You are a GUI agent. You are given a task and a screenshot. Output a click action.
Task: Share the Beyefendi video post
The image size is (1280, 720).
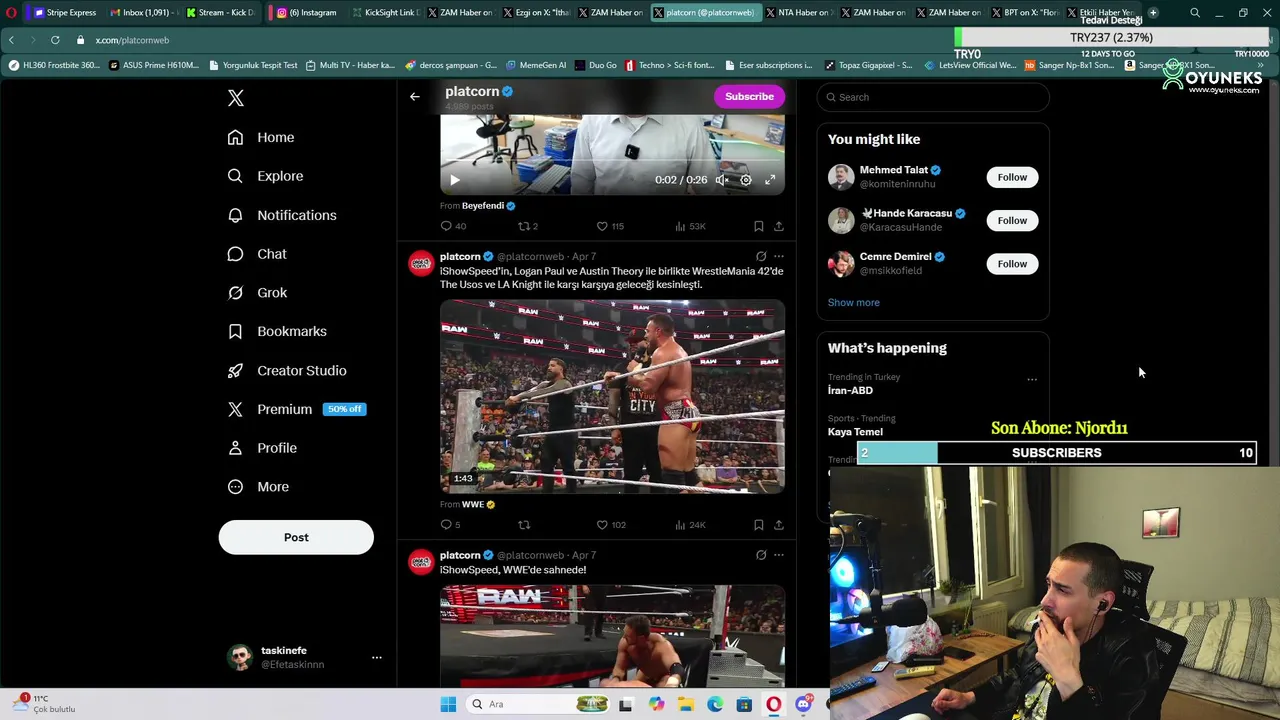(779, 226)
